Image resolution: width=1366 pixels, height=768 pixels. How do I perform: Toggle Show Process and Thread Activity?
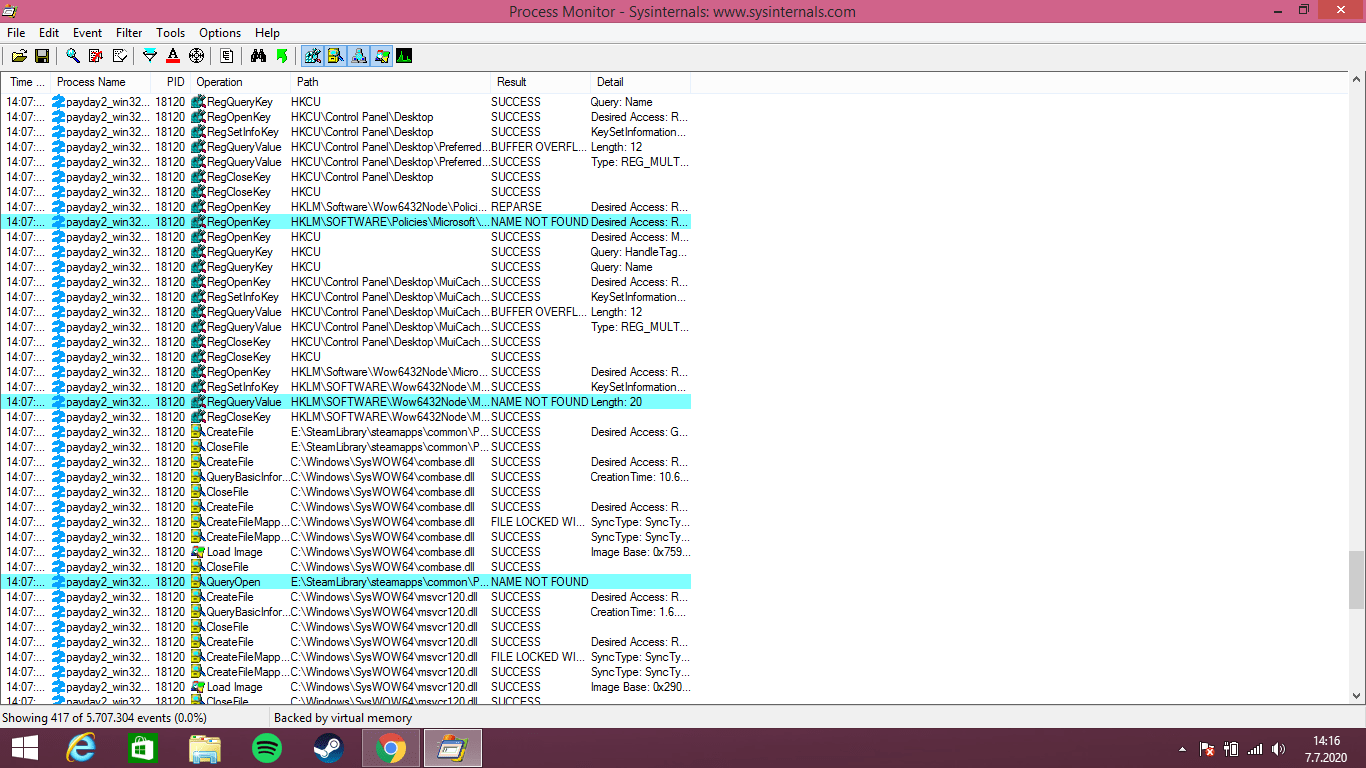381,56
